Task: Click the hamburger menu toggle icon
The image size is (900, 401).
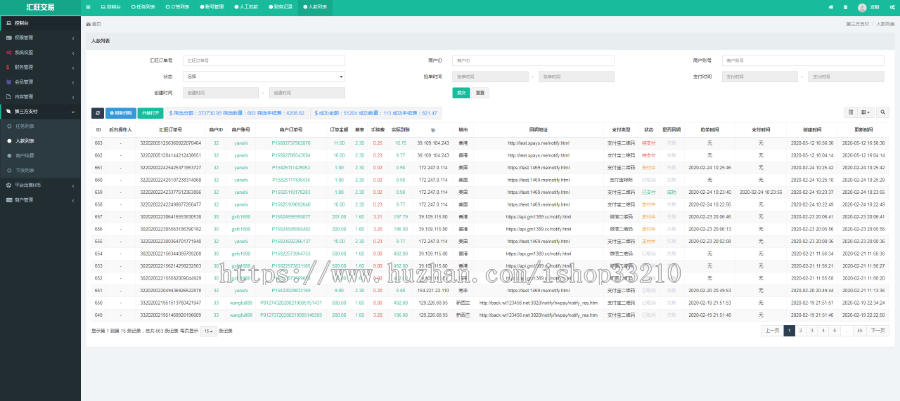Action: tap(90, 6)
